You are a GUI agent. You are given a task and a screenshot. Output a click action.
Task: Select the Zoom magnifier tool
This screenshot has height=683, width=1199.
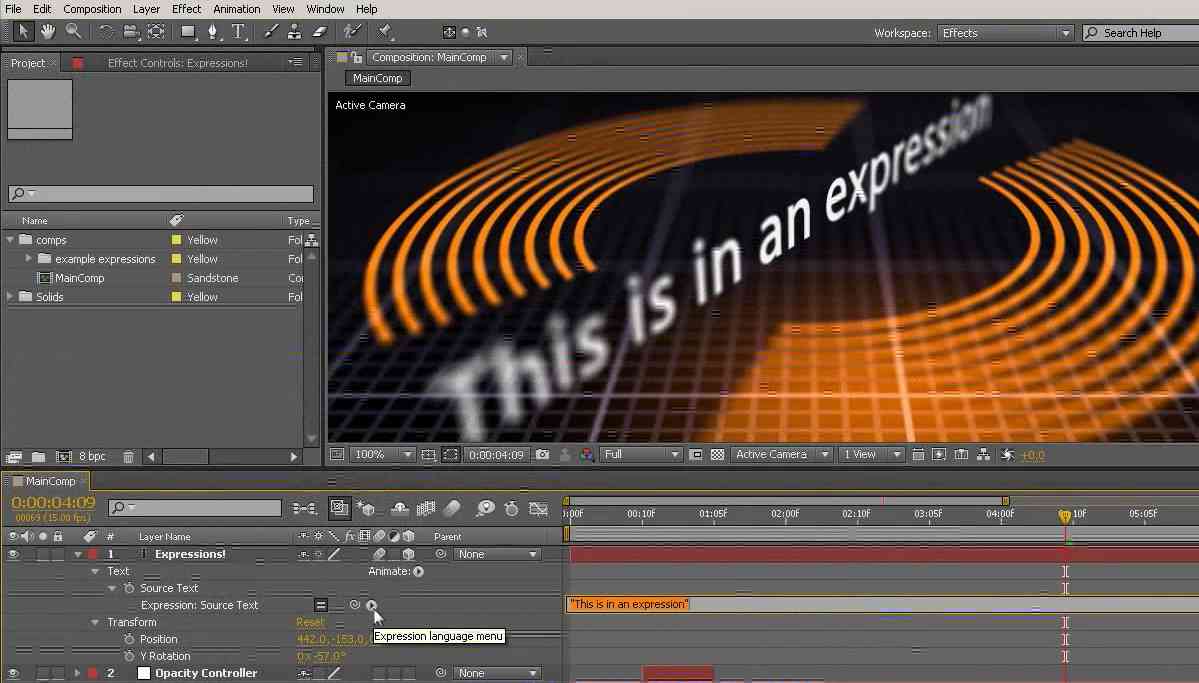click(73, 32)
